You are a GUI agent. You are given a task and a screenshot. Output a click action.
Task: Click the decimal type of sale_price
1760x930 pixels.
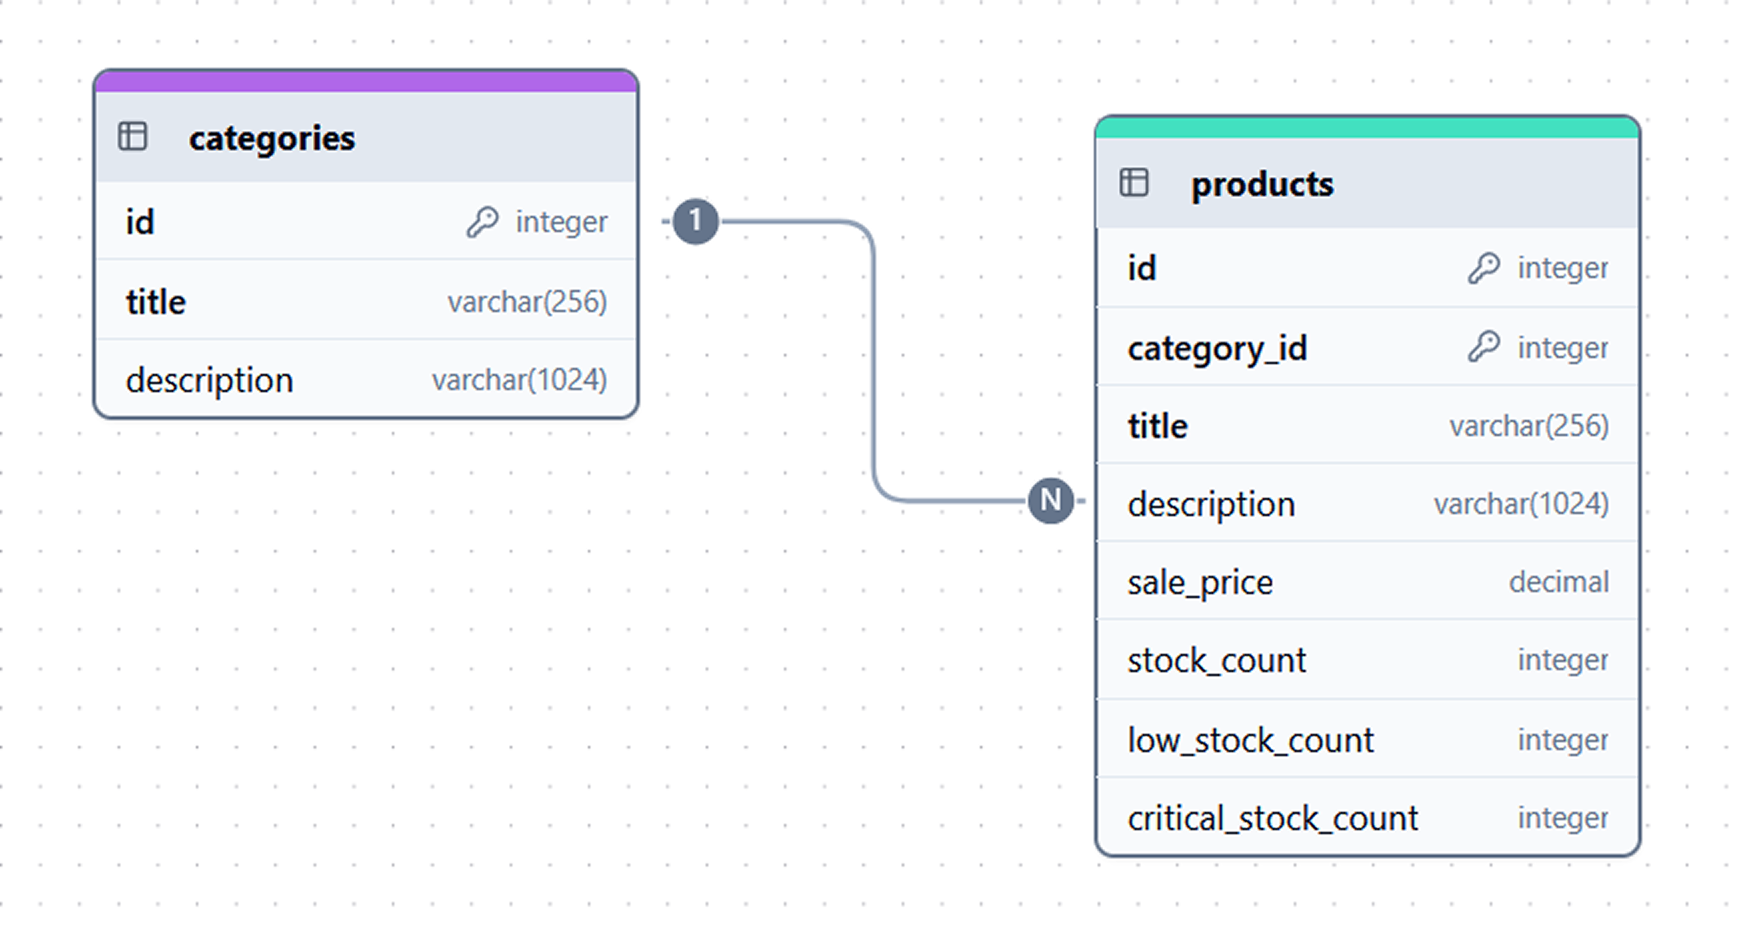pyautogui.click(x=1559, y=582)
